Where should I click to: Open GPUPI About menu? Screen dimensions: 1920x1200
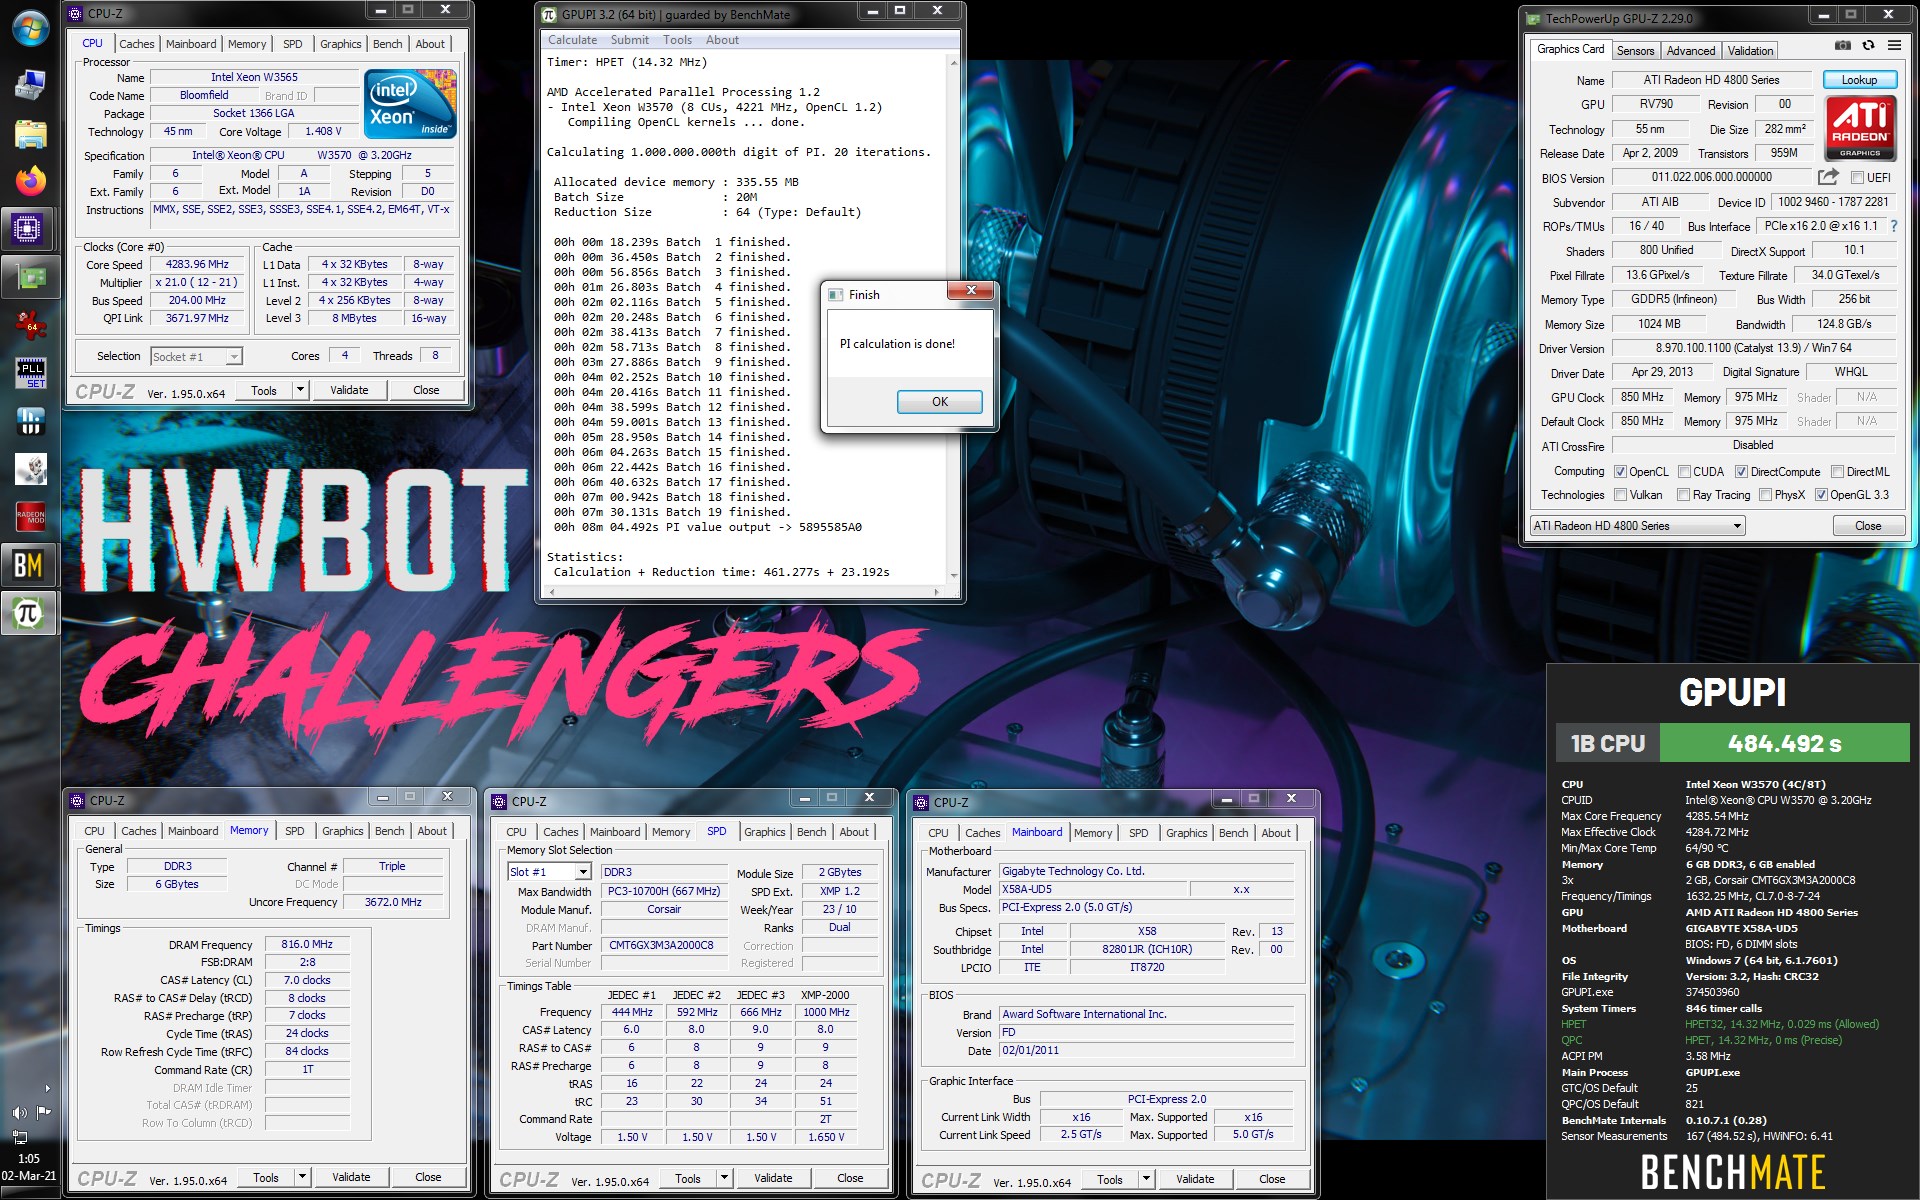722,40
